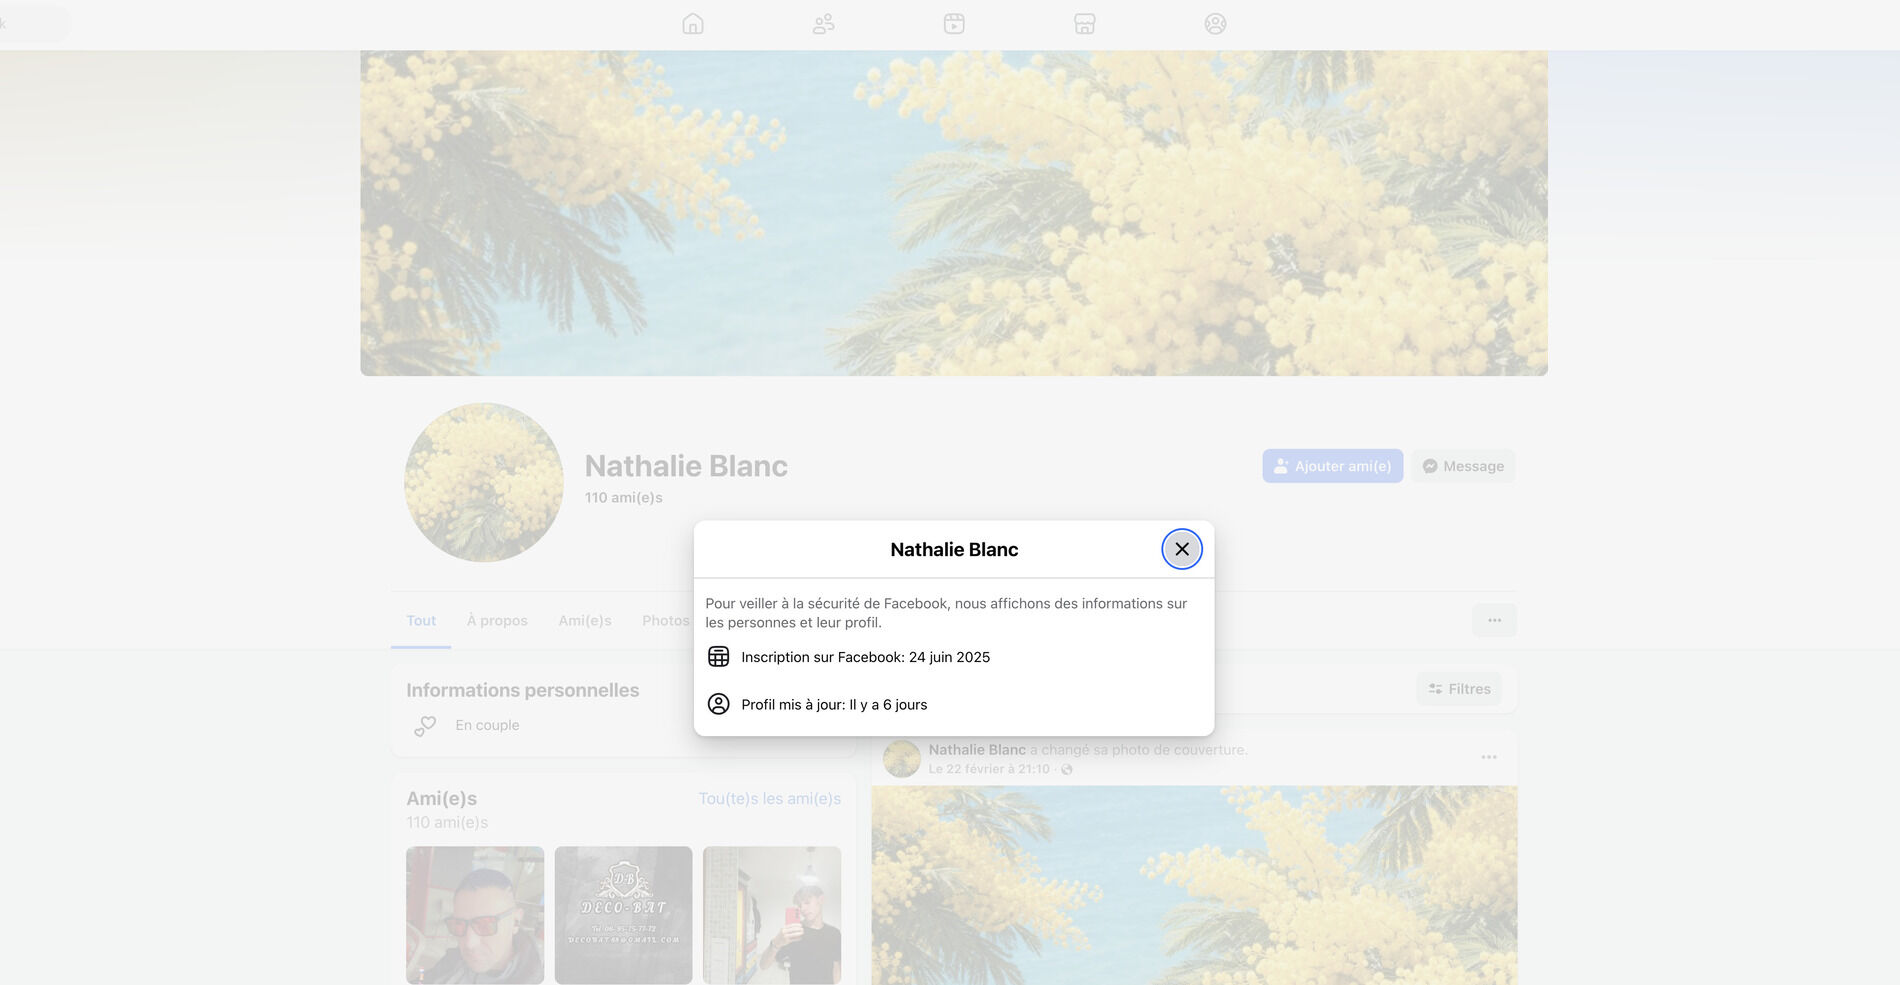The image size is (1900, 985).
Task: Click the profile icon beside Profil mis à jour
Action: [718, 704]
